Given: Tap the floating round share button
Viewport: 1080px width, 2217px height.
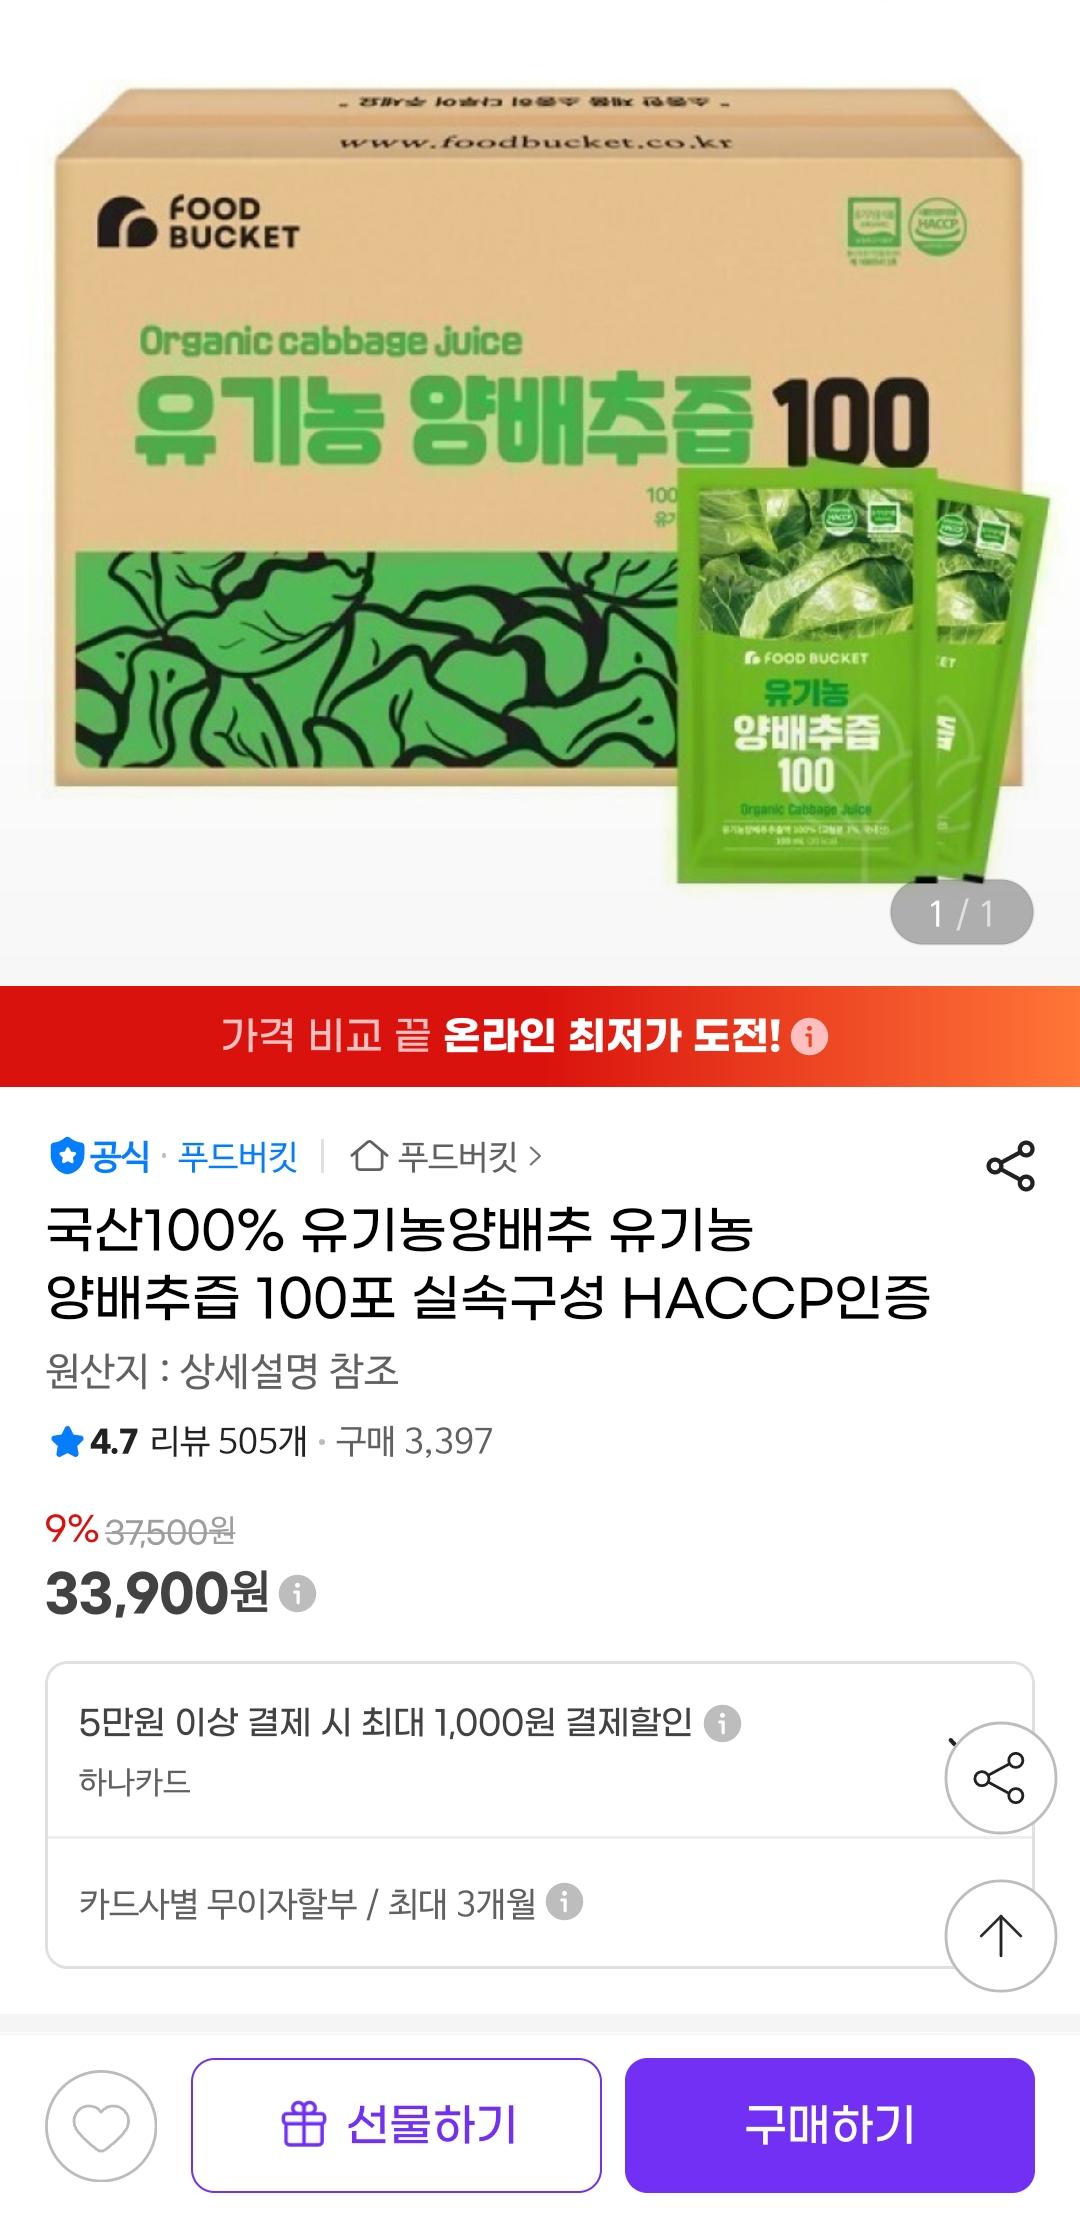Looking at the screenshot, I should (x=1000, y=1777).
